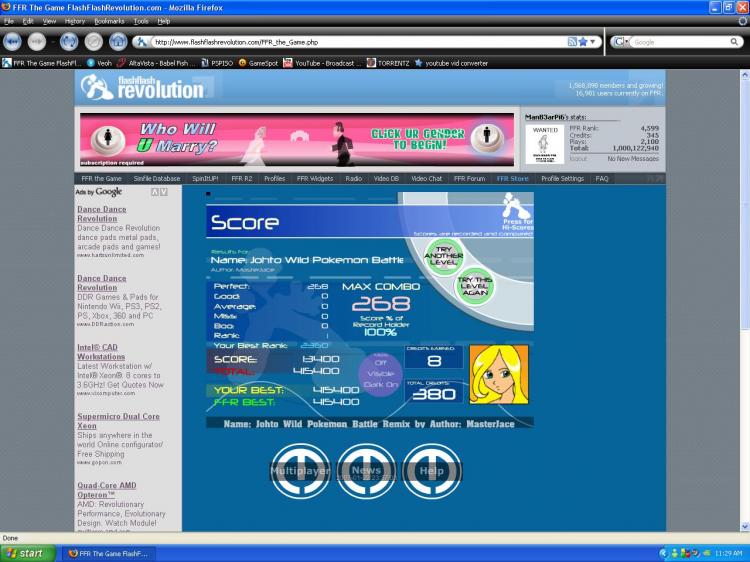Click the RSS feed icon in address bar
The image size is (750, 562).
572,42
